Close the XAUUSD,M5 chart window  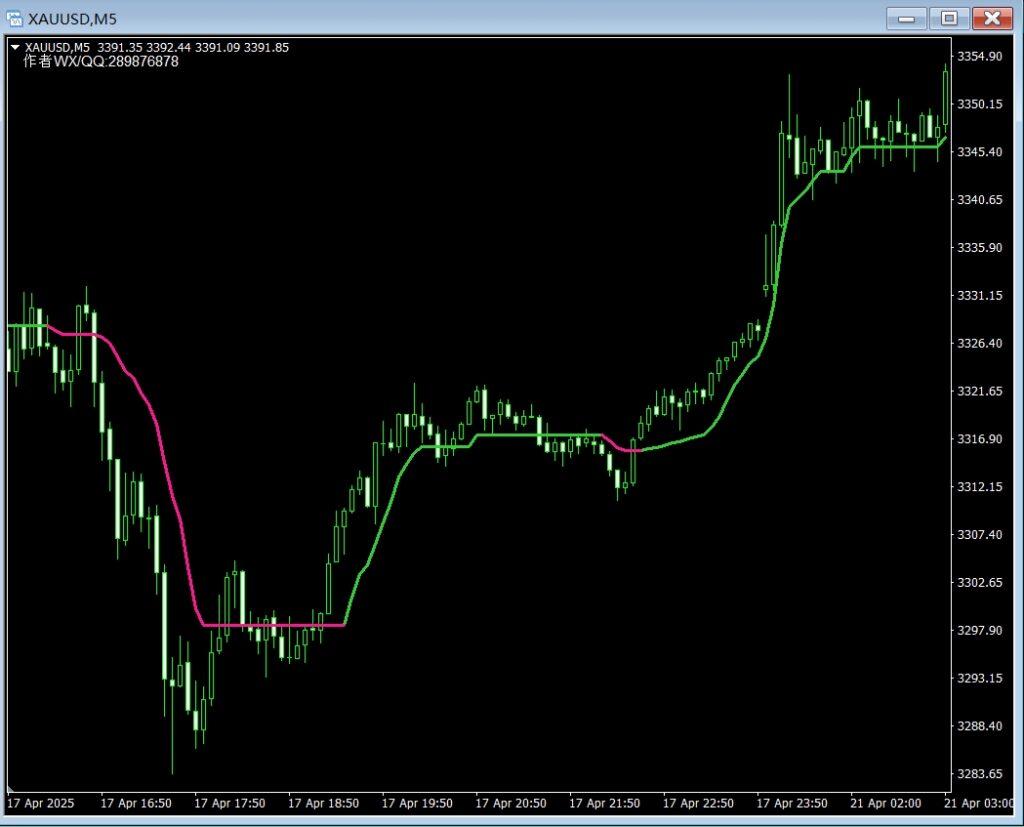(991, 18)
